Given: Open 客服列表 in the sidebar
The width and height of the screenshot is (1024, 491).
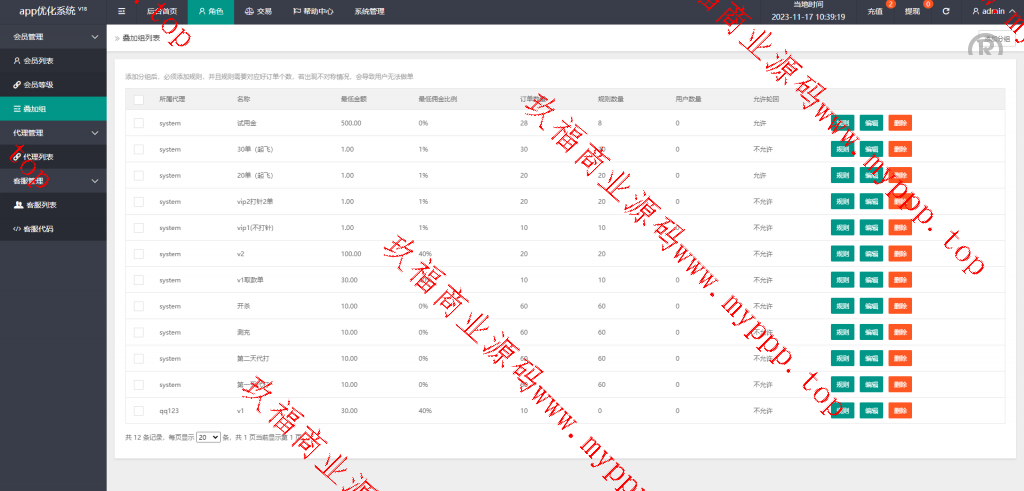Looking at the screenshot, I should [x=40, y=205].
